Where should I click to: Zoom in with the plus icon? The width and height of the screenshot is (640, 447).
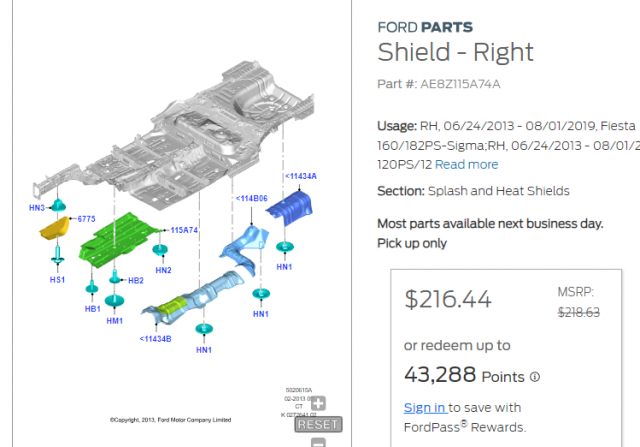click(318, 403)
